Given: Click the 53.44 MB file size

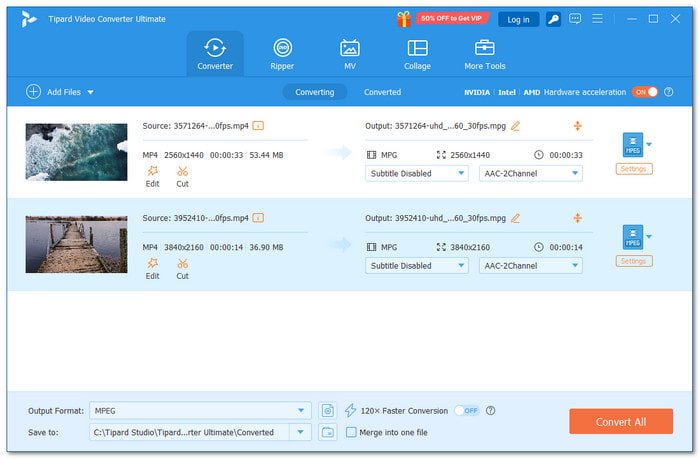Looking at the screenshot, I should (266, 155).
